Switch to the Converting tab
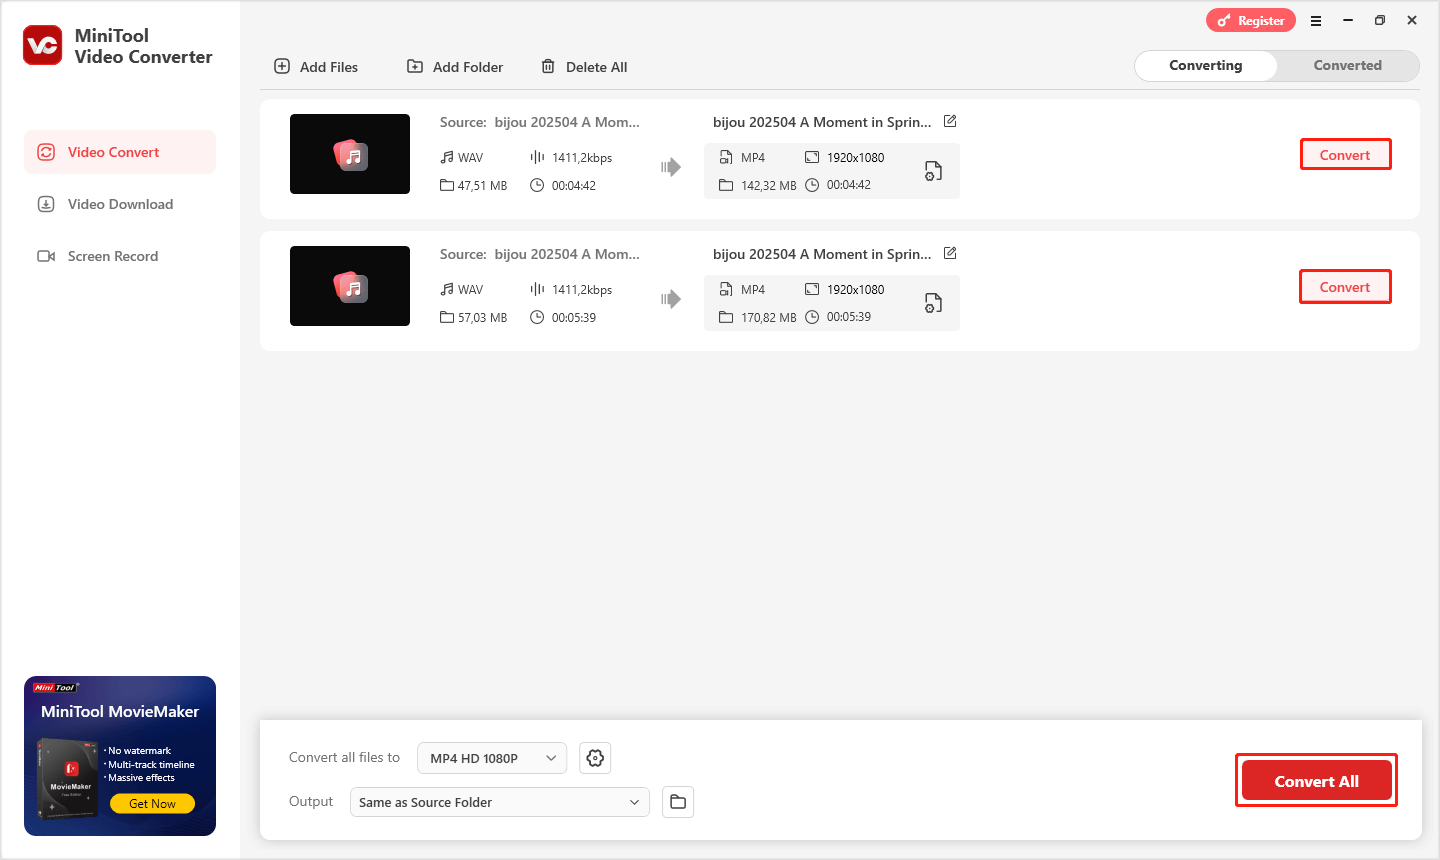 1206,65
